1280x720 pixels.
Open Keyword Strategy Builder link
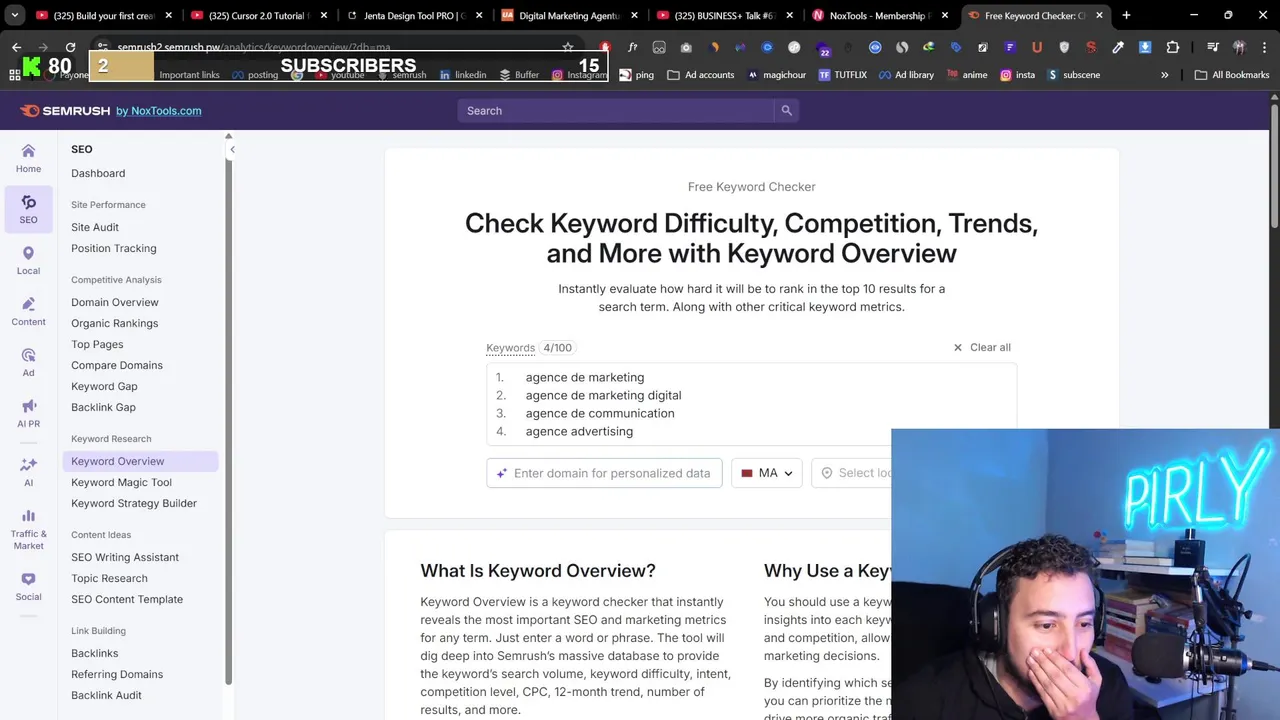(x=134, y=503)
